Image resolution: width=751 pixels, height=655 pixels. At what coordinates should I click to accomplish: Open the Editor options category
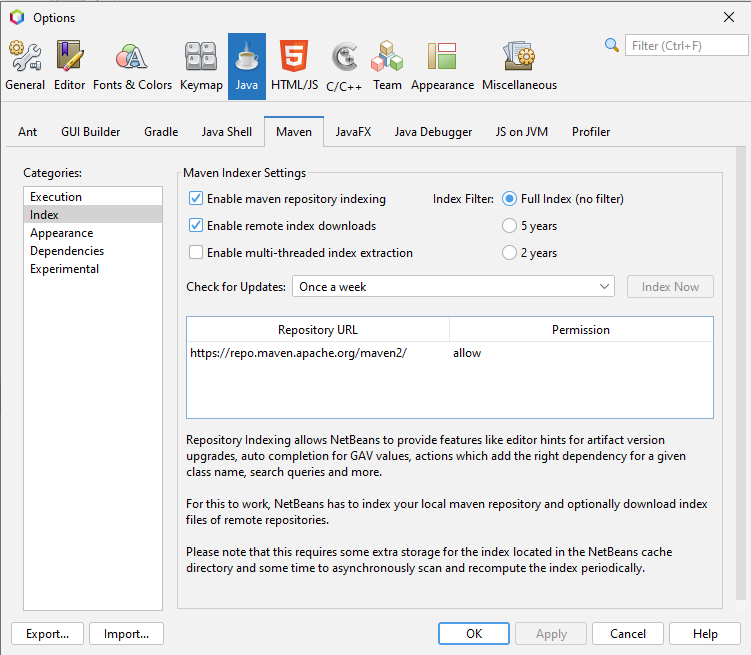click(x=69, y=66)
